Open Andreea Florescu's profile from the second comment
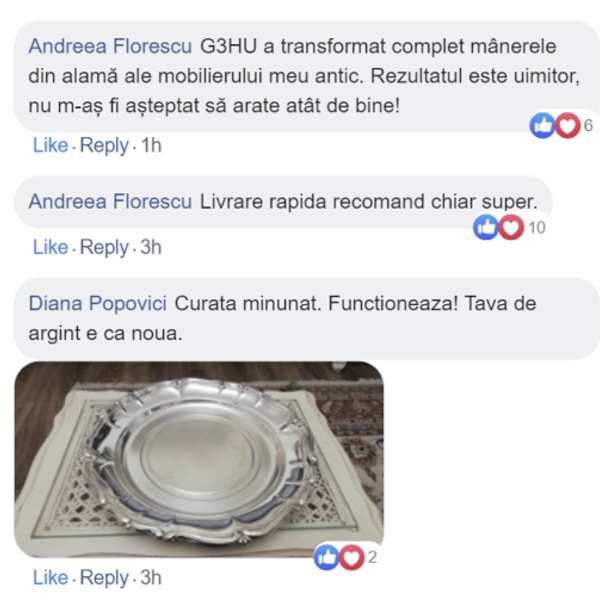The height and width of the screenshot is (600, 600). pos(110,202)
